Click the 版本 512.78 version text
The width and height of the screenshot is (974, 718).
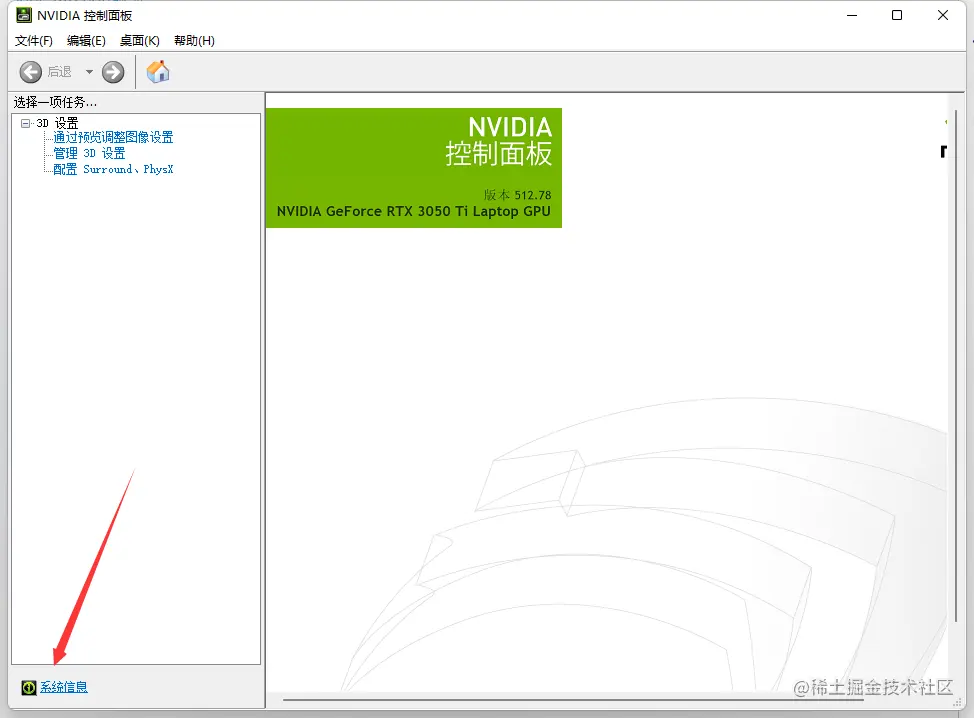pos(517,195)
